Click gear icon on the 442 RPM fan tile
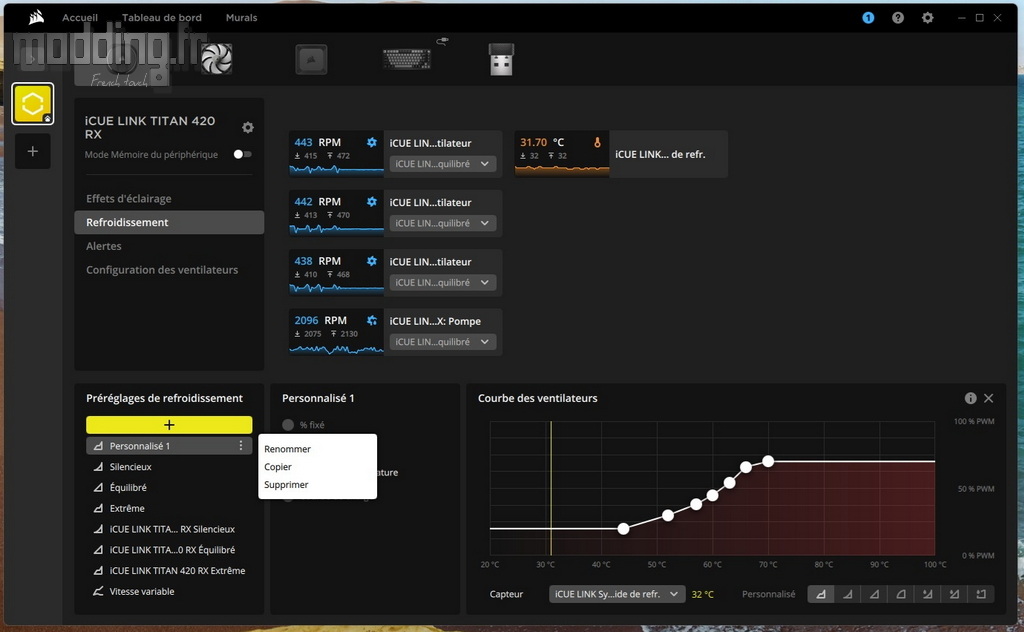The width and height of the screenshot is (1024, 632). click(372, 202)
